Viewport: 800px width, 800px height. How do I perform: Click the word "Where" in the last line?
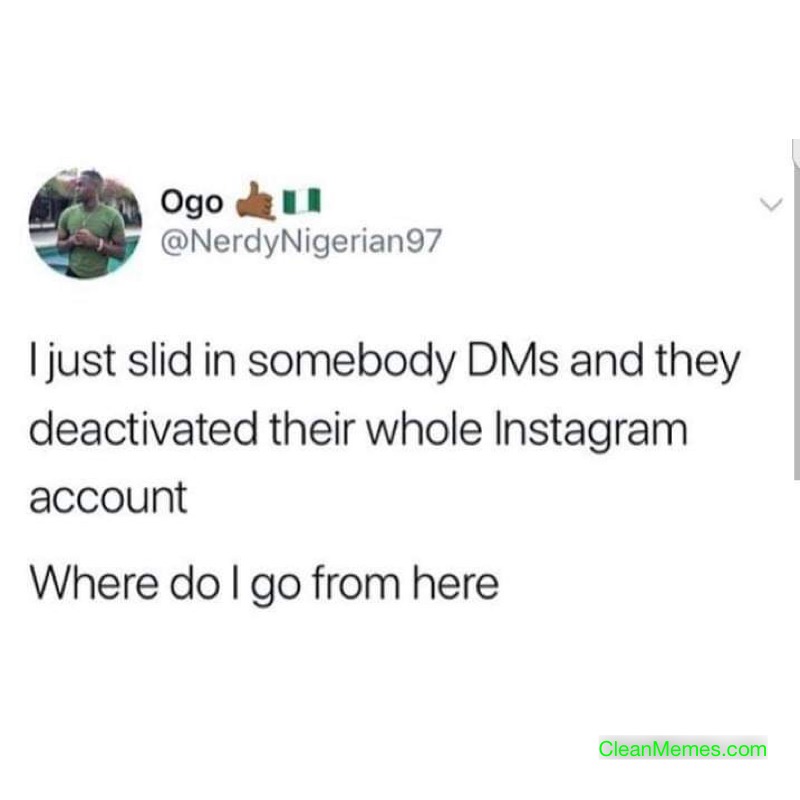[x=94, y=583]
